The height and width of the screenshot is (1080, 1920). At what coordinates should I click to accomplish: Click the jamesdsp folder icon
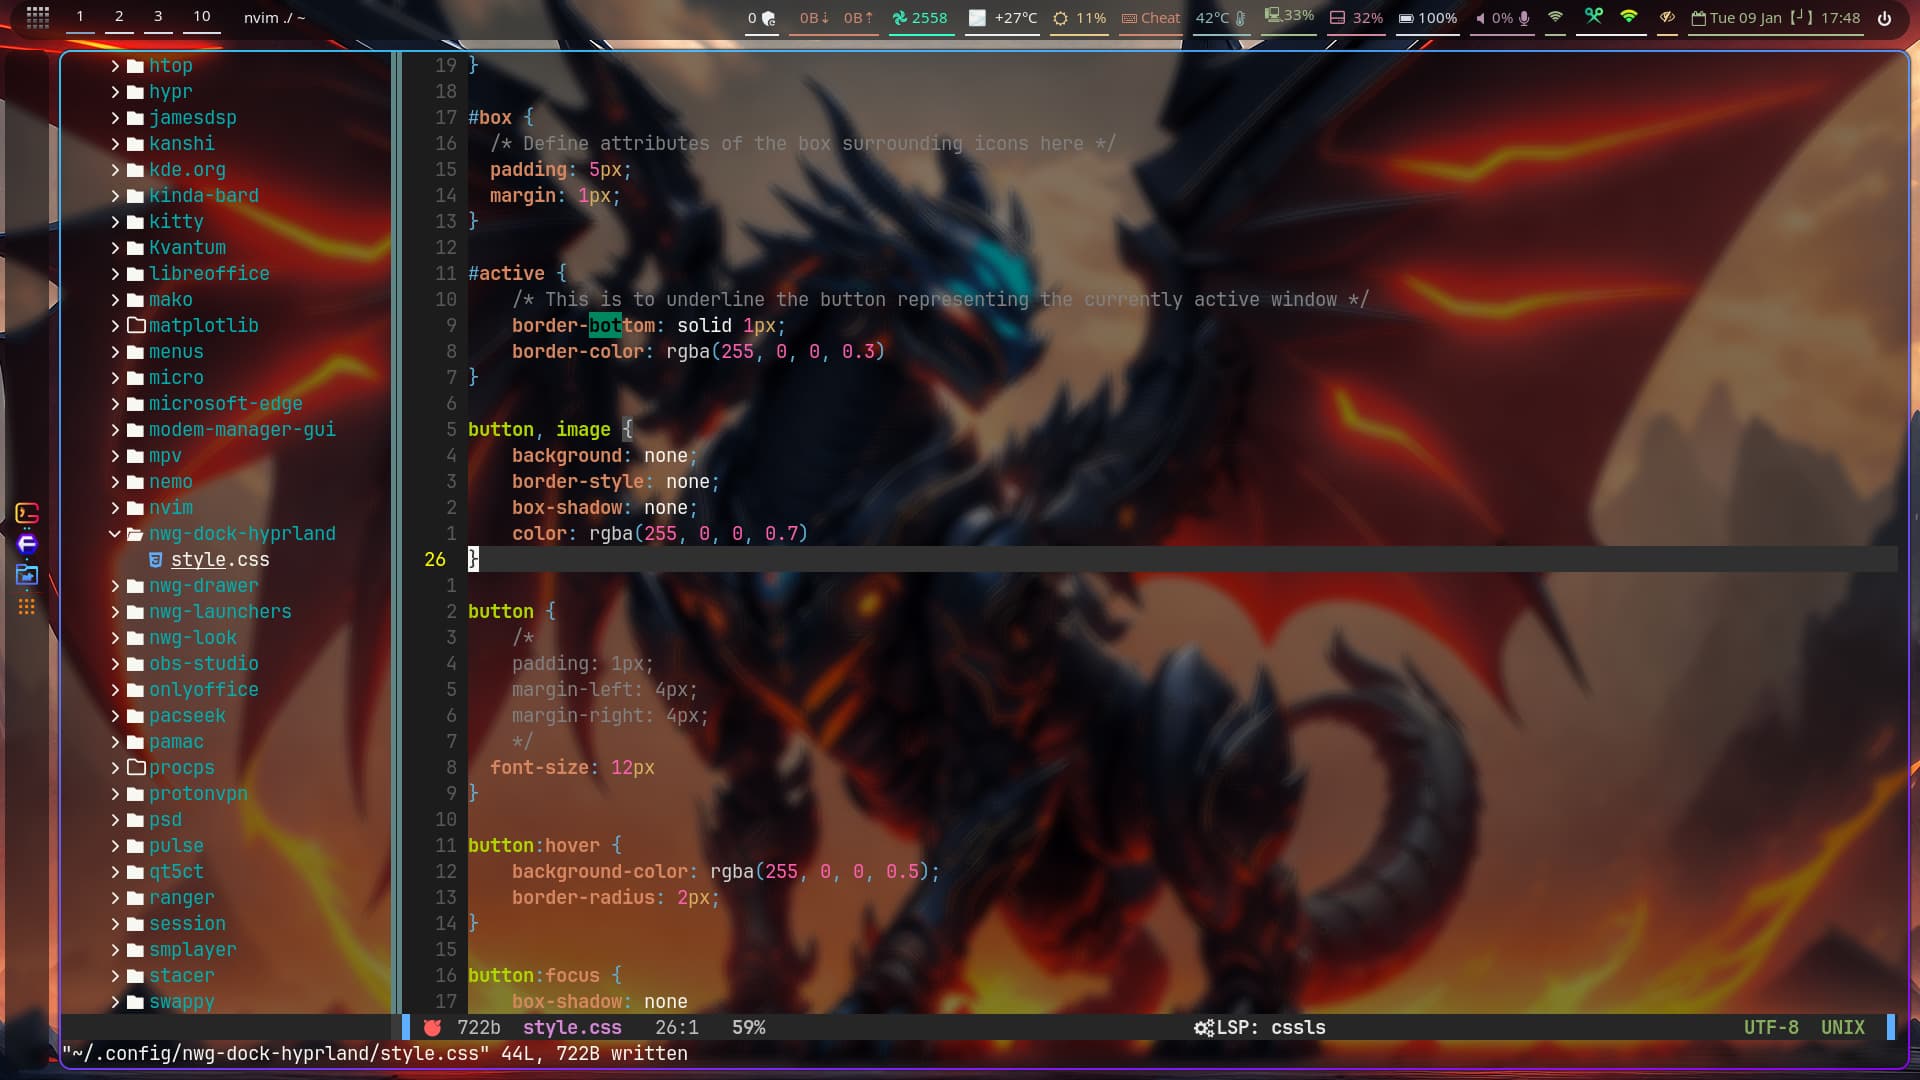[x=136, y=118]
